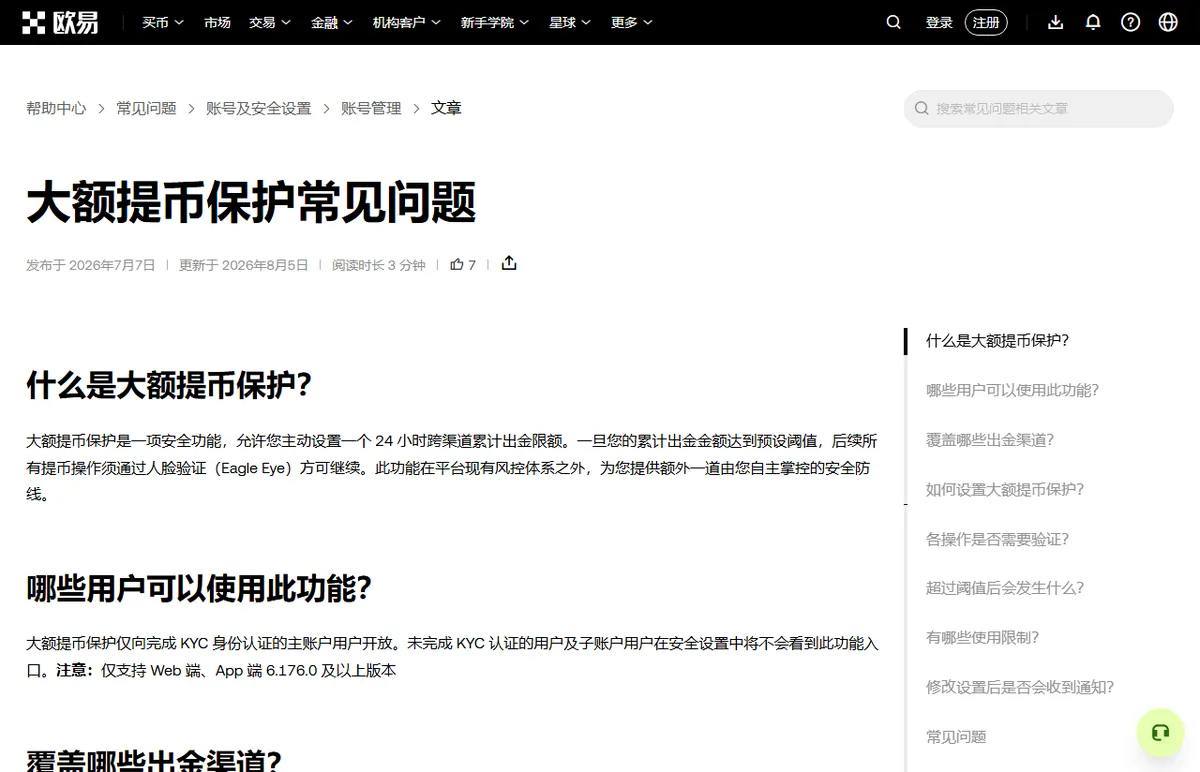Click the 文章 breadcrumb item

coord(446,108)
